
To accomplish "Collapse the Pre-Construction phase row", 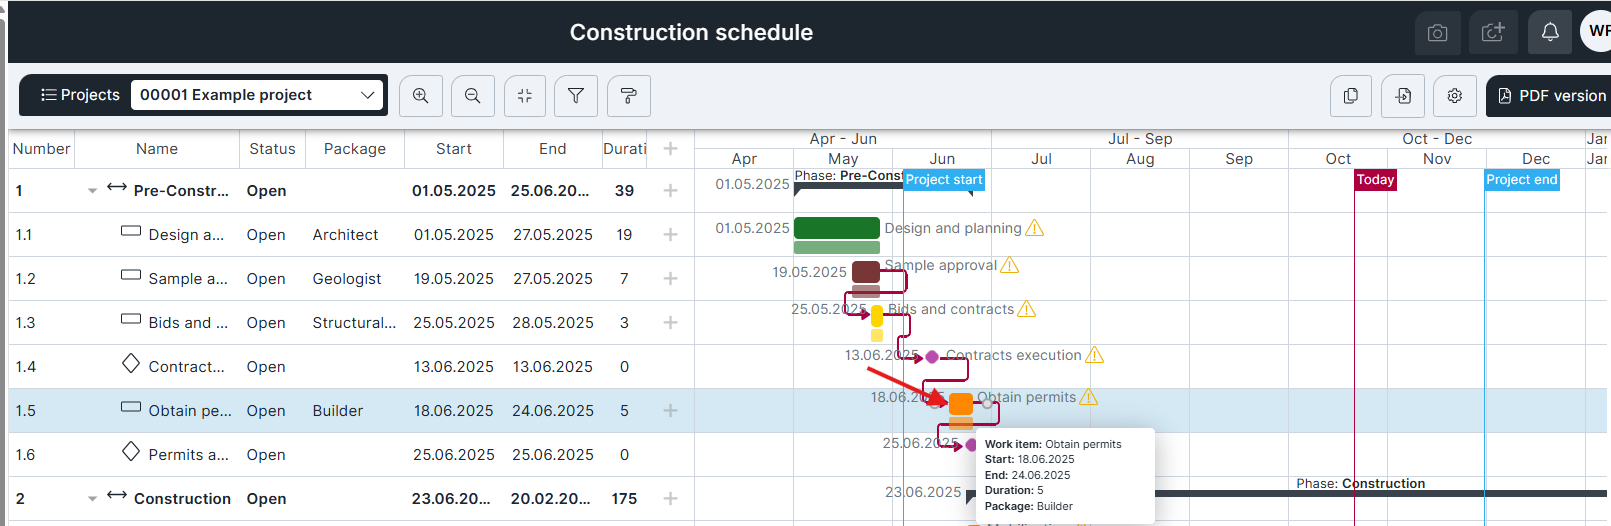I will coord(92,191).
